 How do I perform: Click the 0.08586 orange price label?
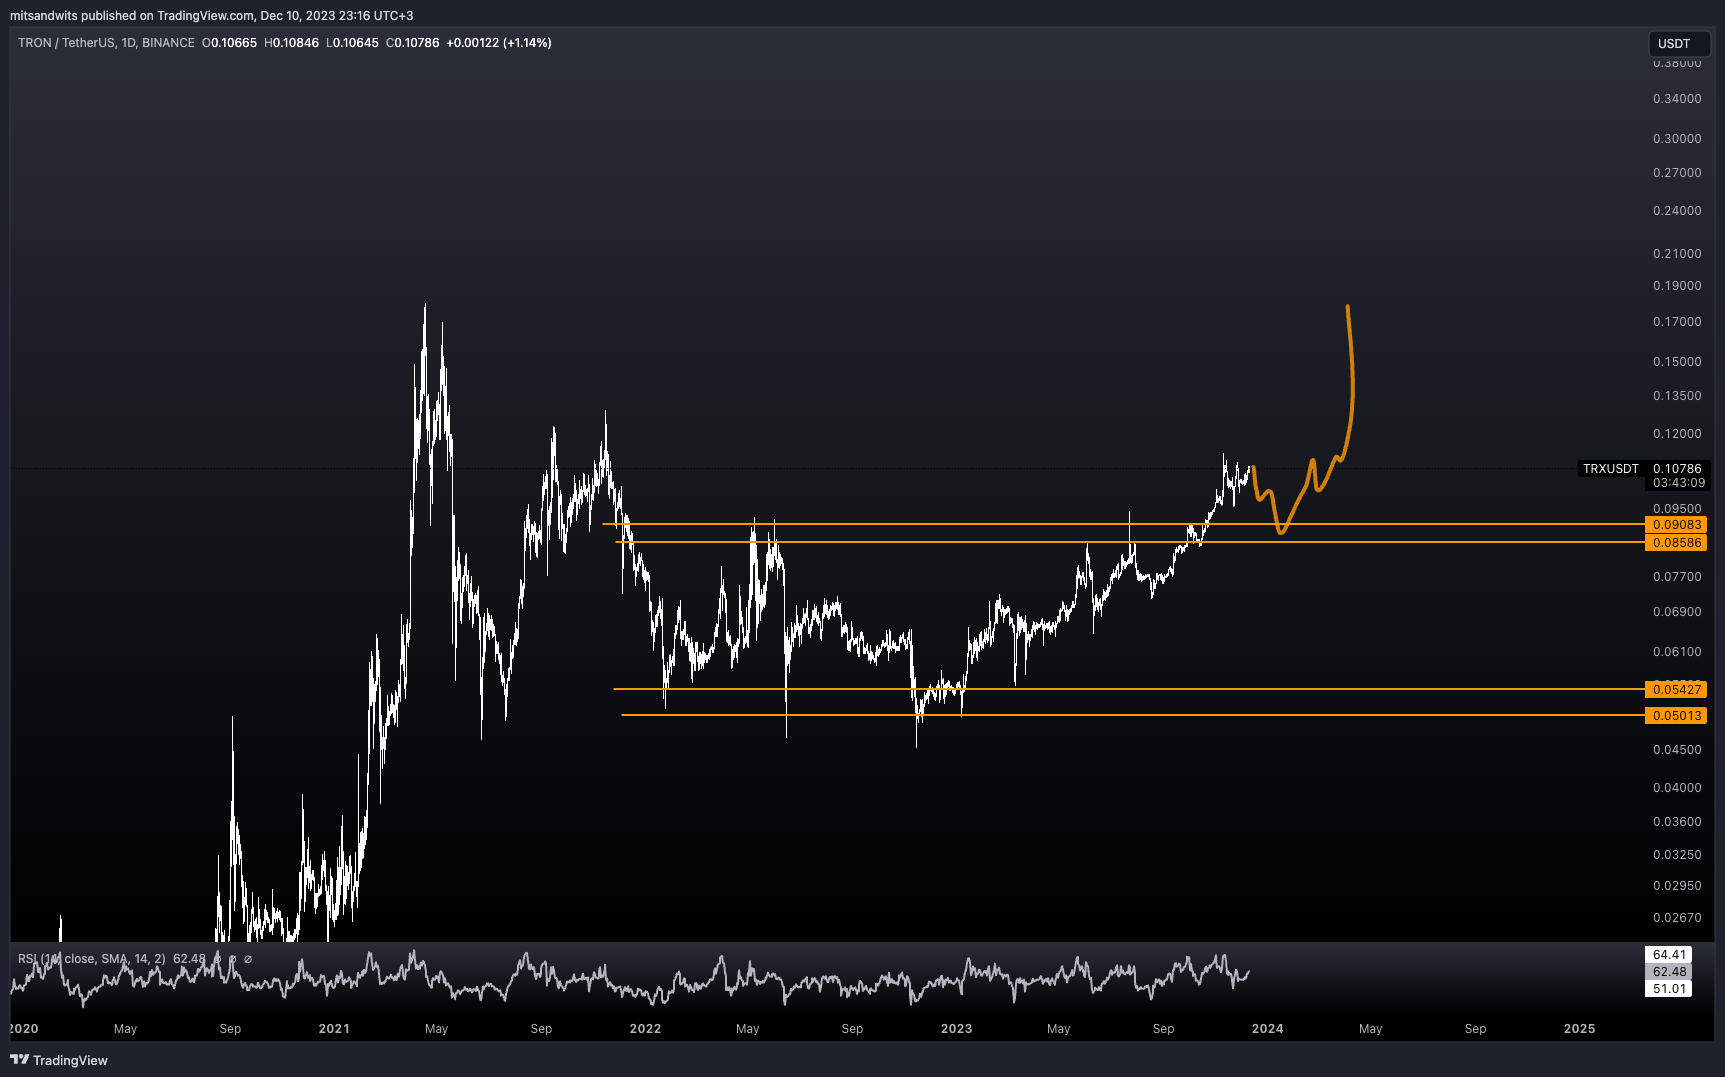[1676, 543]
